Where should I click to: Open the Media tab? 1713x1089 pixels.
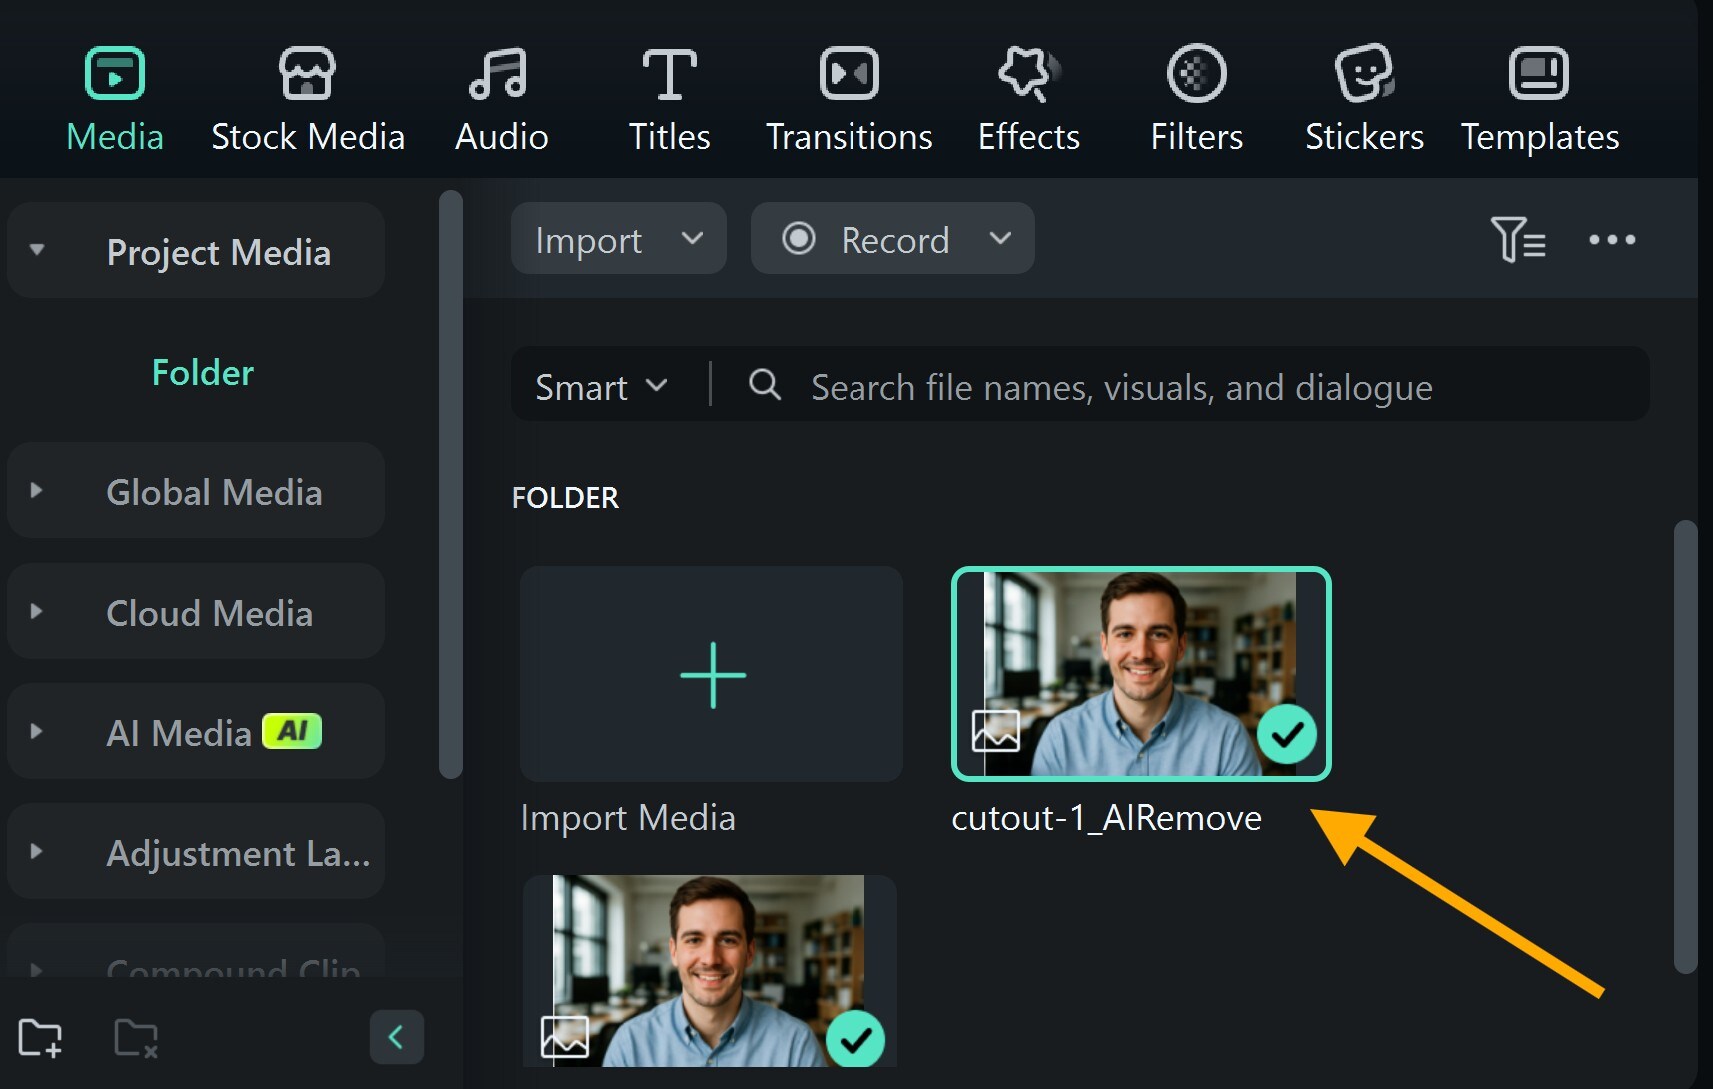coord(115,99)
